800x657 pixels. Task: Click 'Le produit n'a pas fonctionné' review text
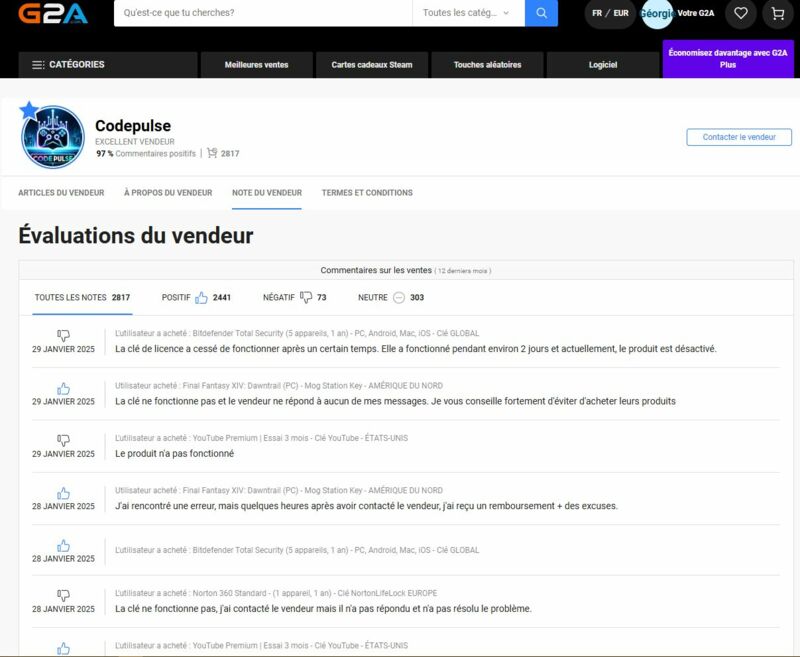tap(174, 453)
